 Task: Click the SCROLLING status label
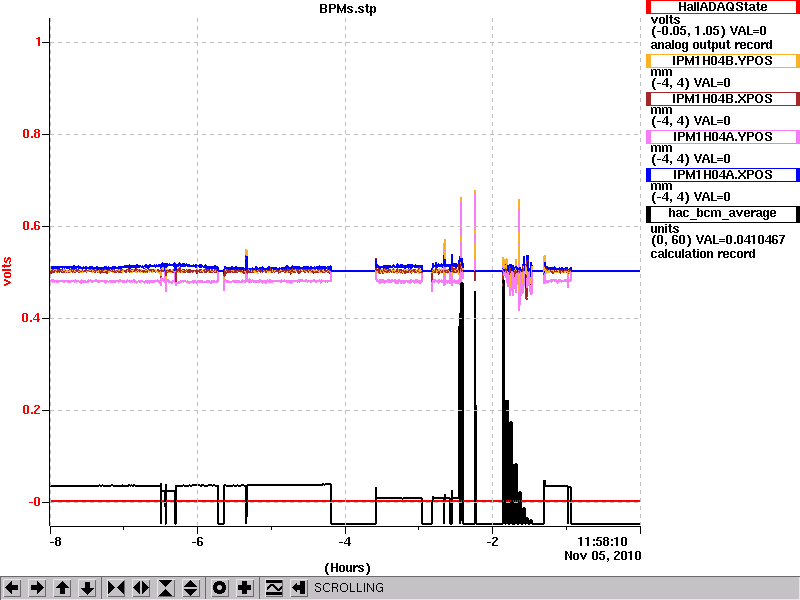point(349,588)
